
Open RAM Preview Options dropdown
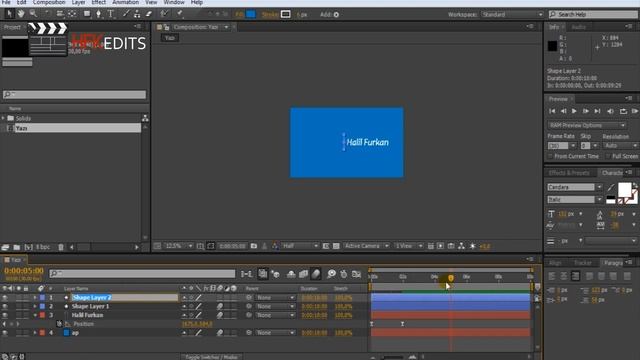tap(587, 125)
